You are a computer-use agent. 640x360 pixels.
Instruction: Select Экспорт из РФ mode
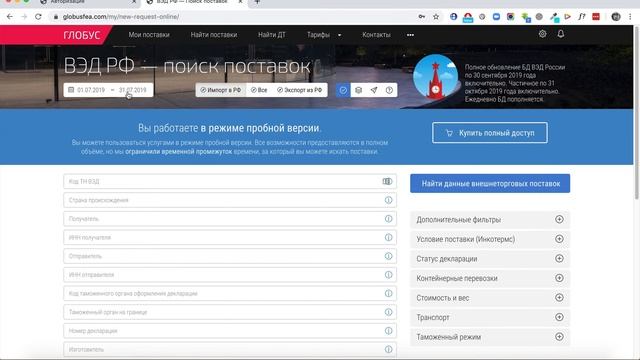(x=300, y=90)
